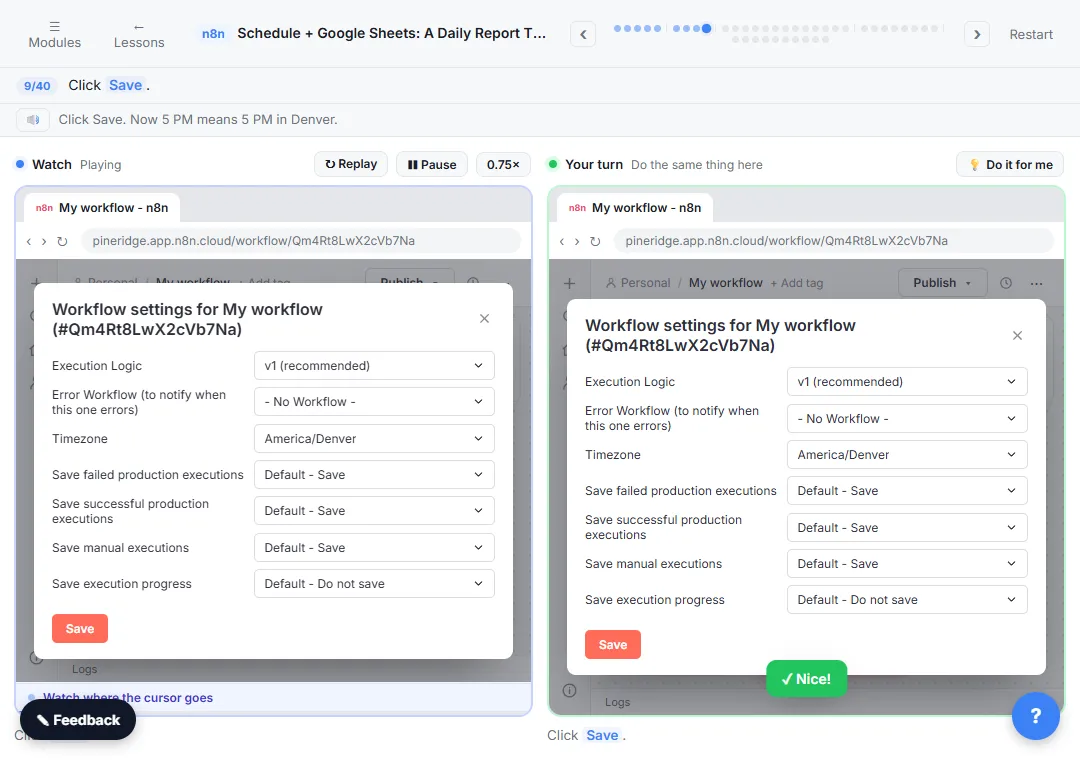Click Save in the Your turn dialog
Image resolution: width=1080 pixels, height=760 pixels.
(613, 644)
